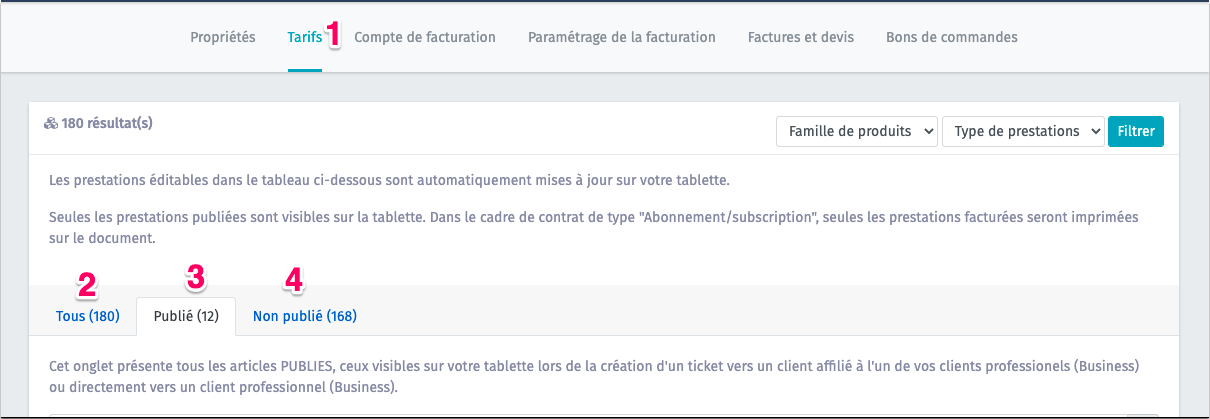Open the Factures et devis tab
Image resolution: width=1210 pixels, height=419 pixels.
(801, 37)
